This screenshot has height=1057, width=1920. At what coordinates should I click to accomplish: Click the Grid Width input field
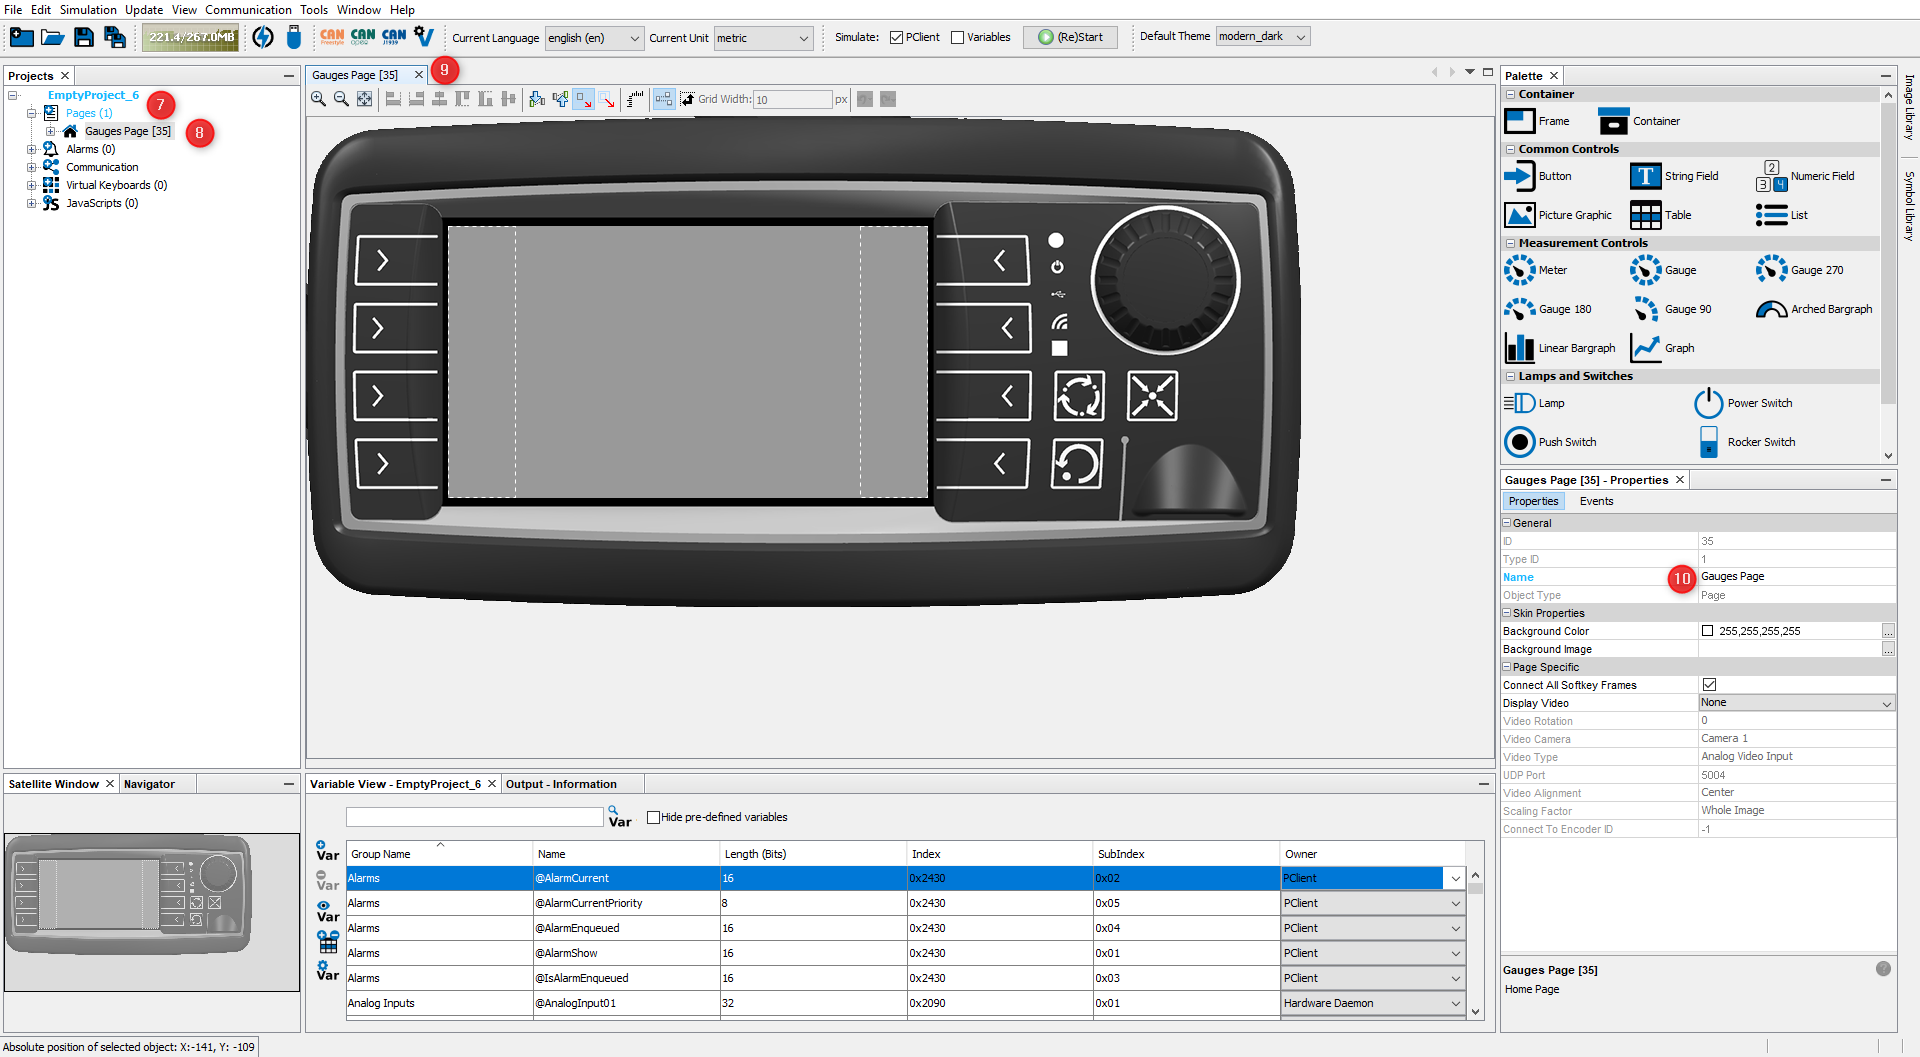click(792, 99)
